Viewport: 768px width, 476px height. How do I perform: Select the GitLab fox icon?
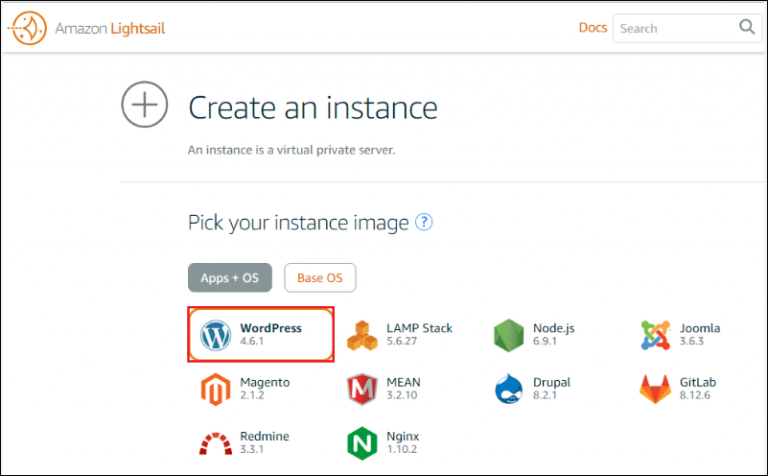click(656, 389)
